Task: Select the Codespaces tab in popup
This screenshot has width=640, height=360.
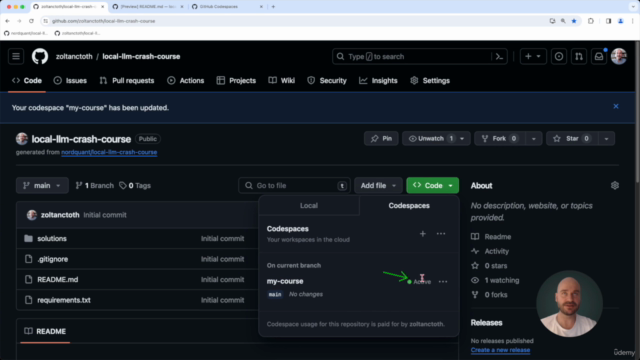Action: pyautogui.click(x=409, y=206)
